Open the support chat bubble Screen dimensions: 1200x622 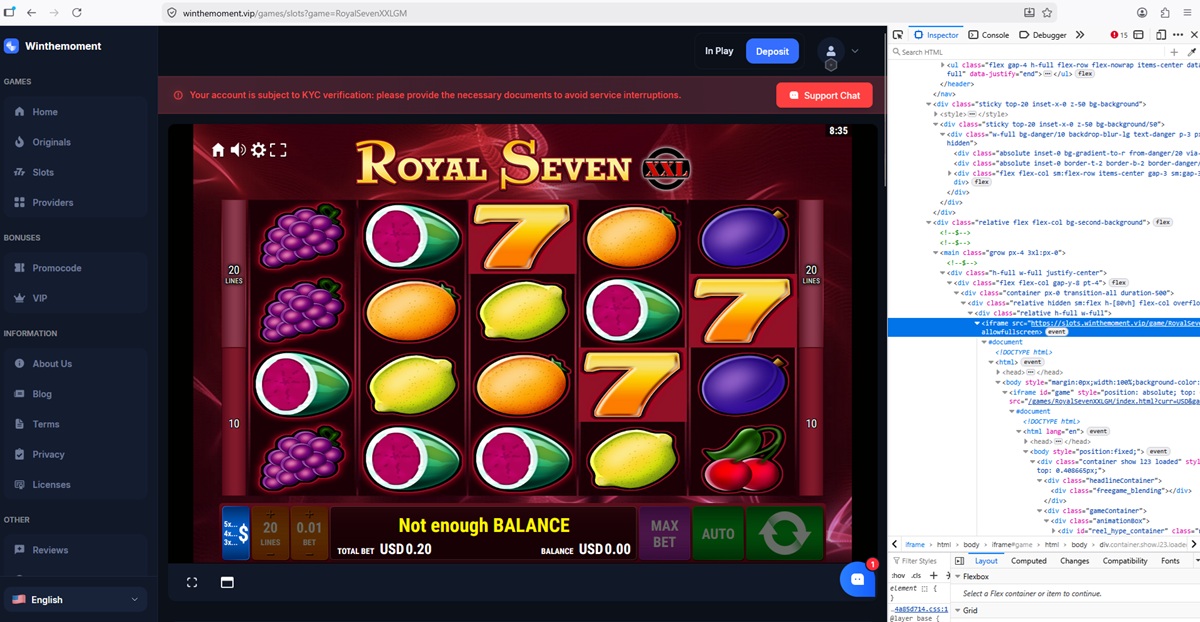[856, 578]
